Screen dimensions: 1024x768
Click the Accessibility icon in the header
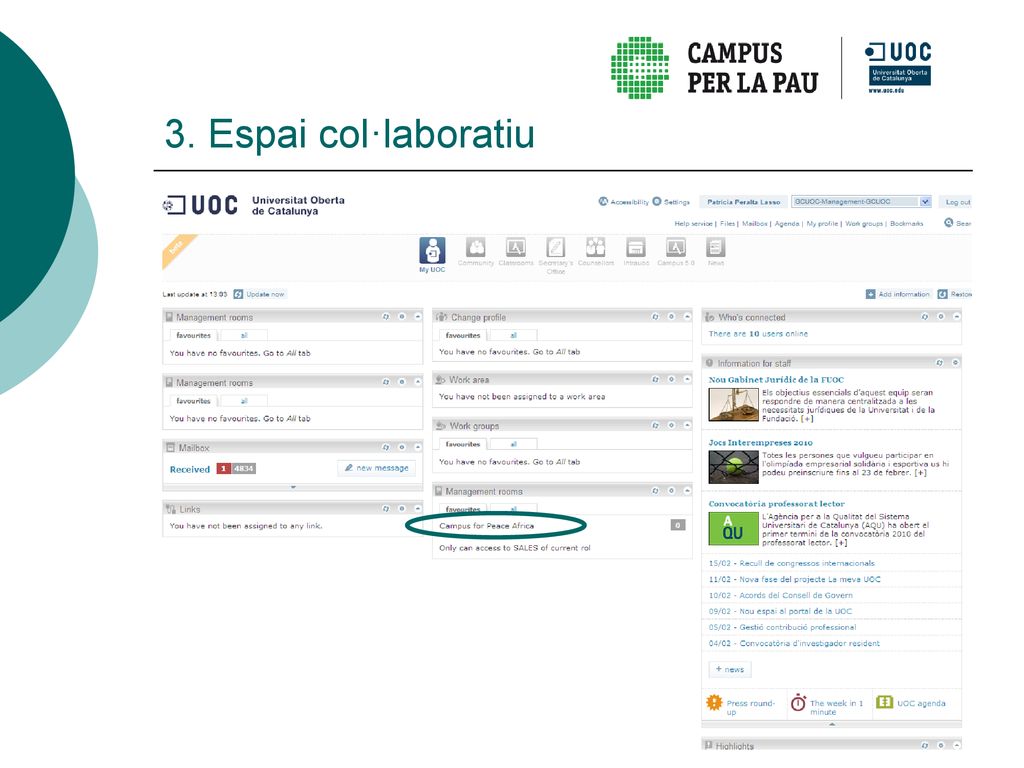tap(603, 202)
